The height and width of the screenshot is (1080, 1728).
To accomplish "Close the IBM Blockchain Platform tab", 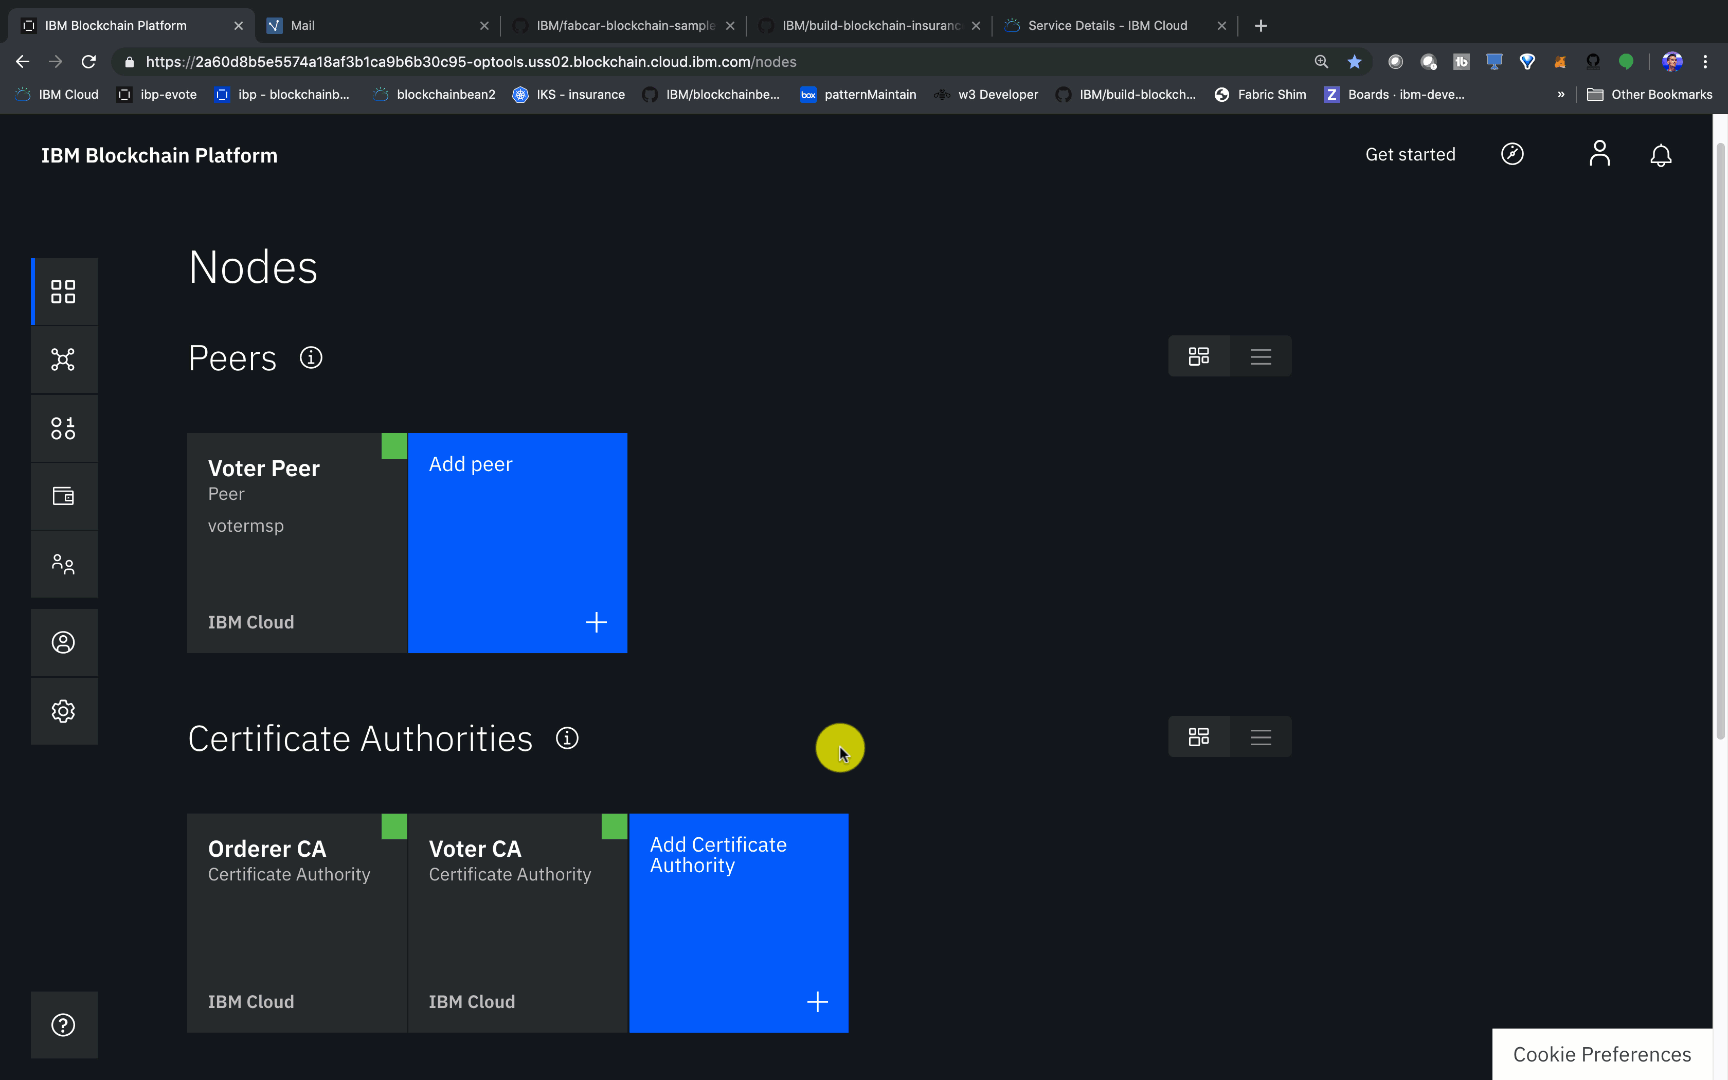I will [238, 26].
